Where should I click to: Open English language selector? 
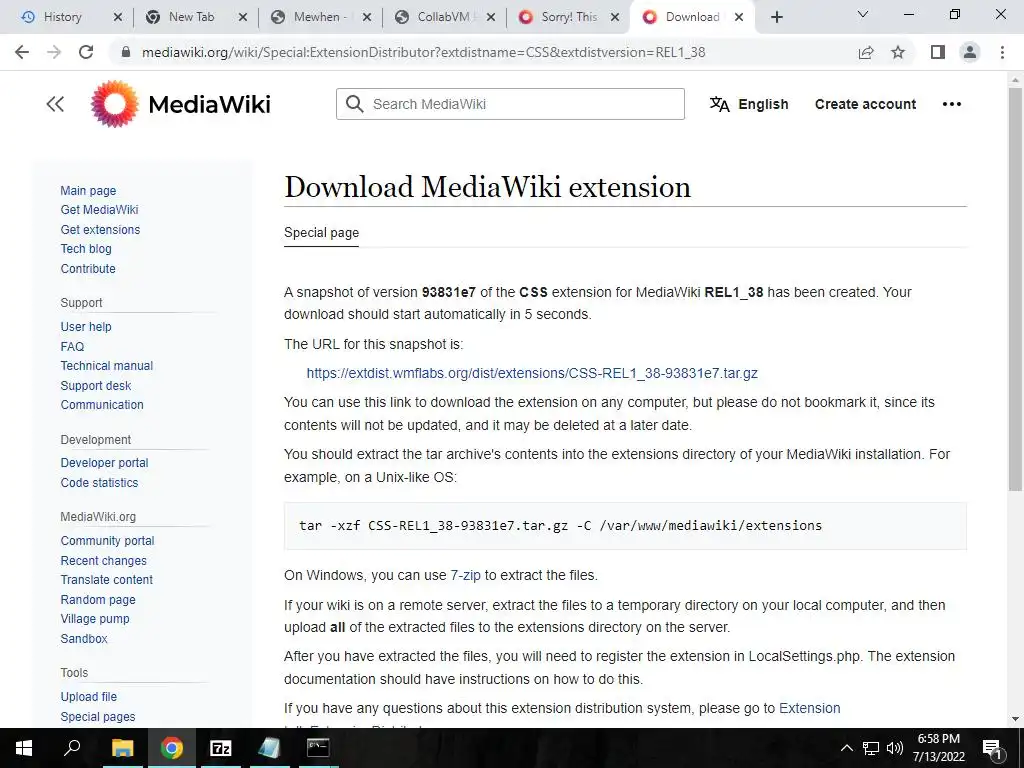(x=749, y=104)
